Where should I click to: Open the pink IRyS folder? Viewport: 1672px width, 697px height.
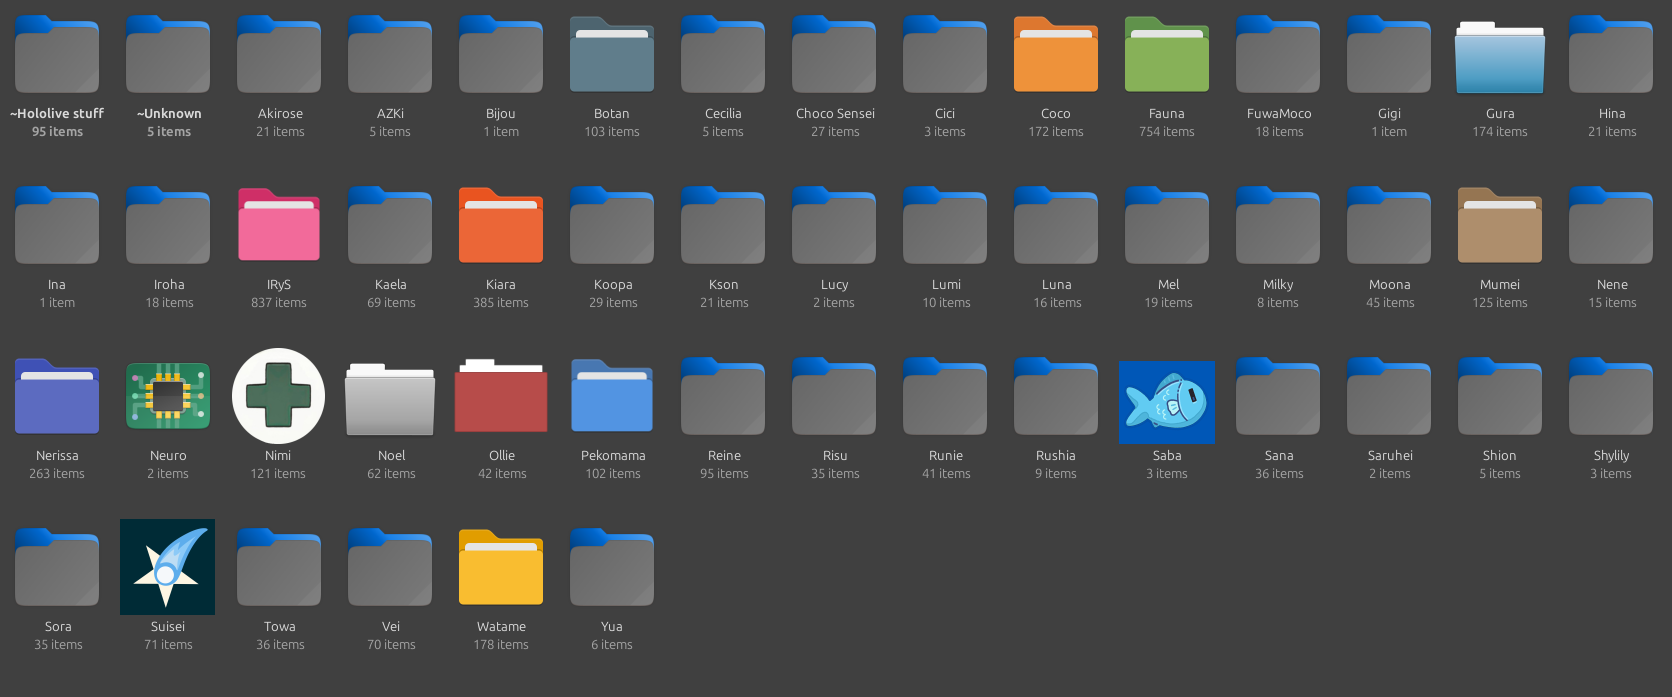[279, 225]
